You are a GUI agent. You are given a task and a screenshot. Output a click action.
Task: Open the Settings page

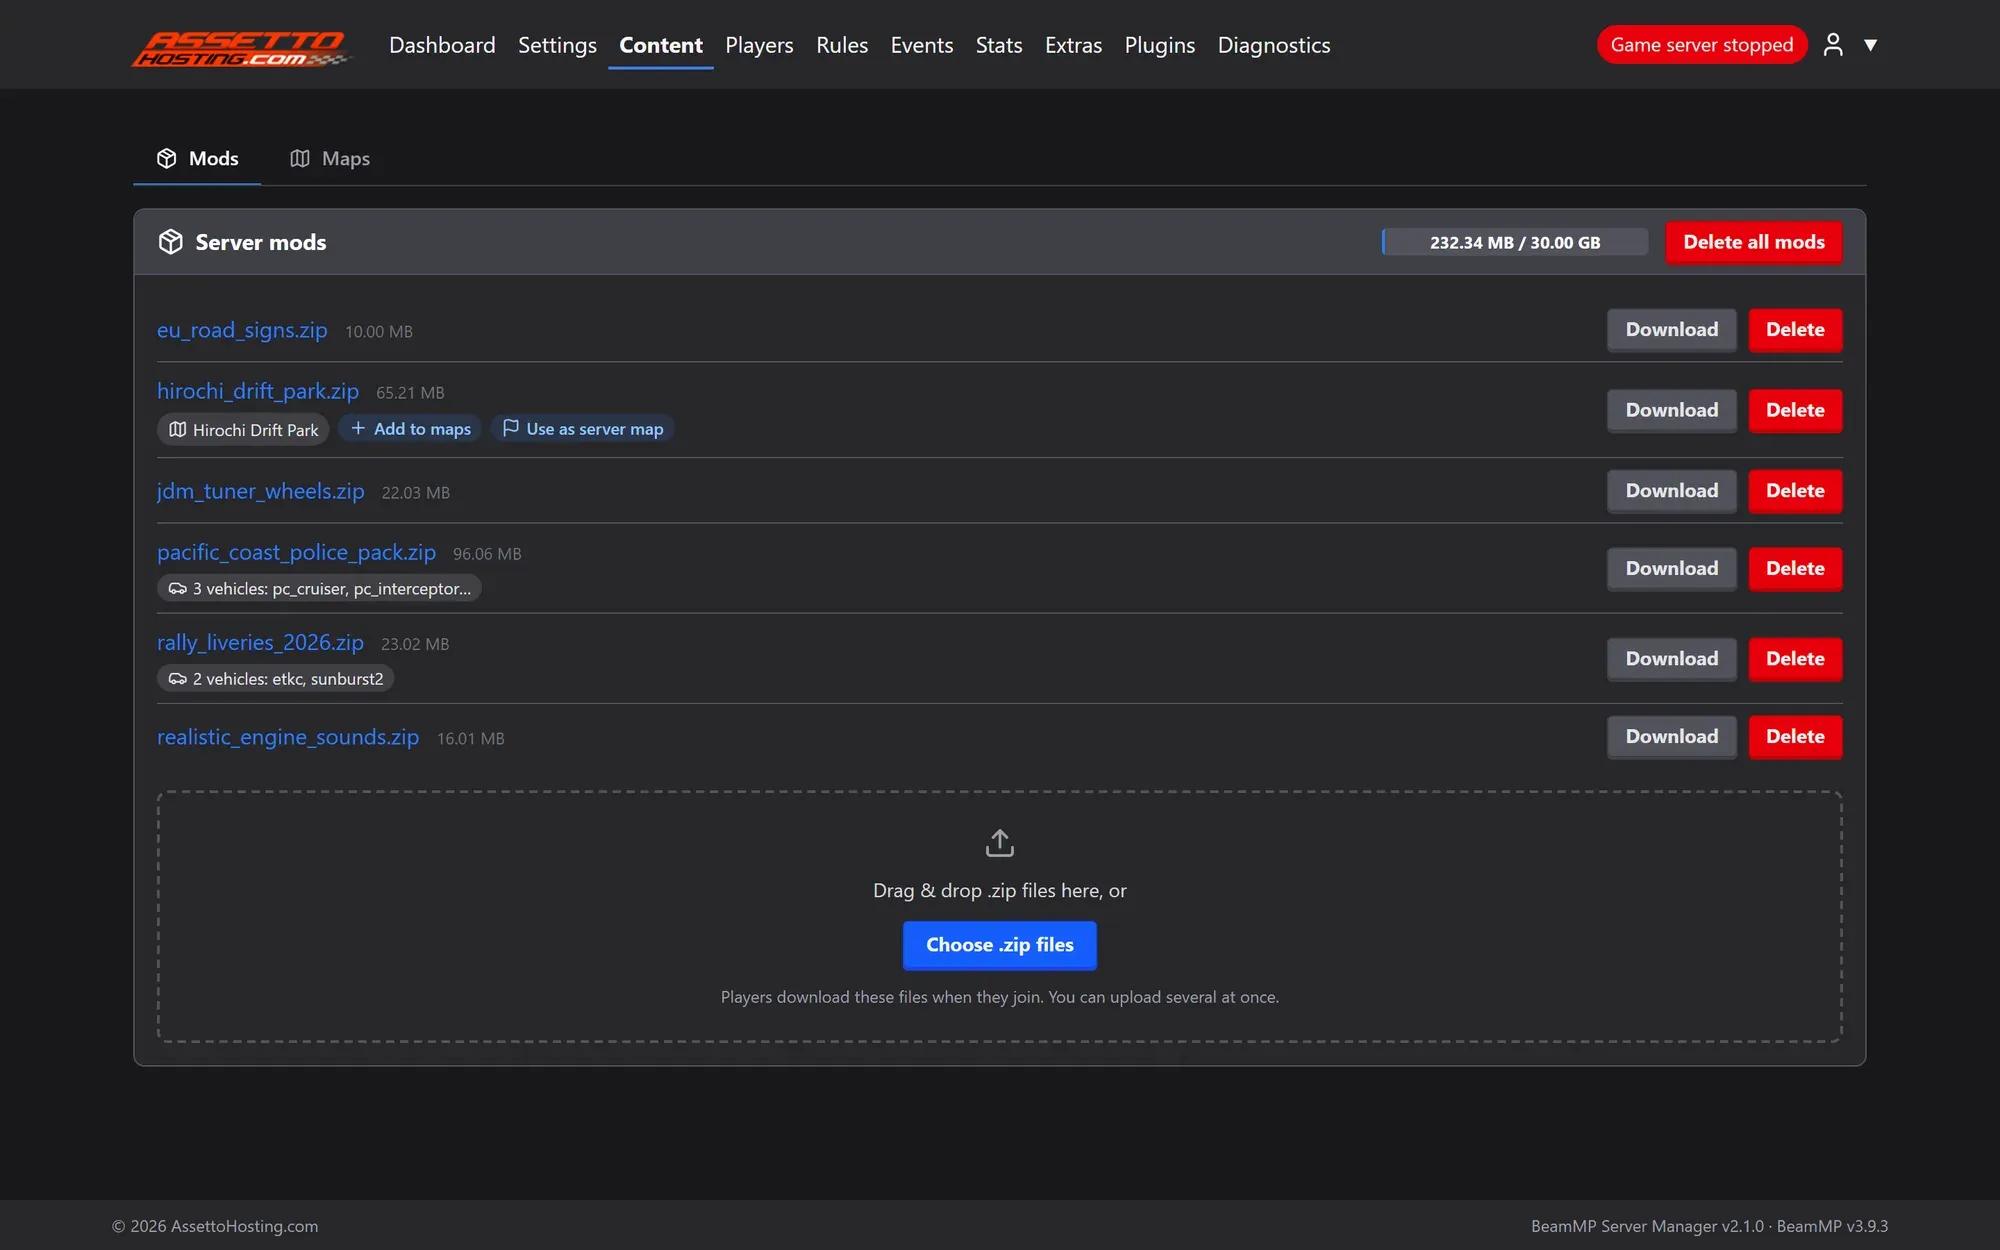(x=557, y=45)
